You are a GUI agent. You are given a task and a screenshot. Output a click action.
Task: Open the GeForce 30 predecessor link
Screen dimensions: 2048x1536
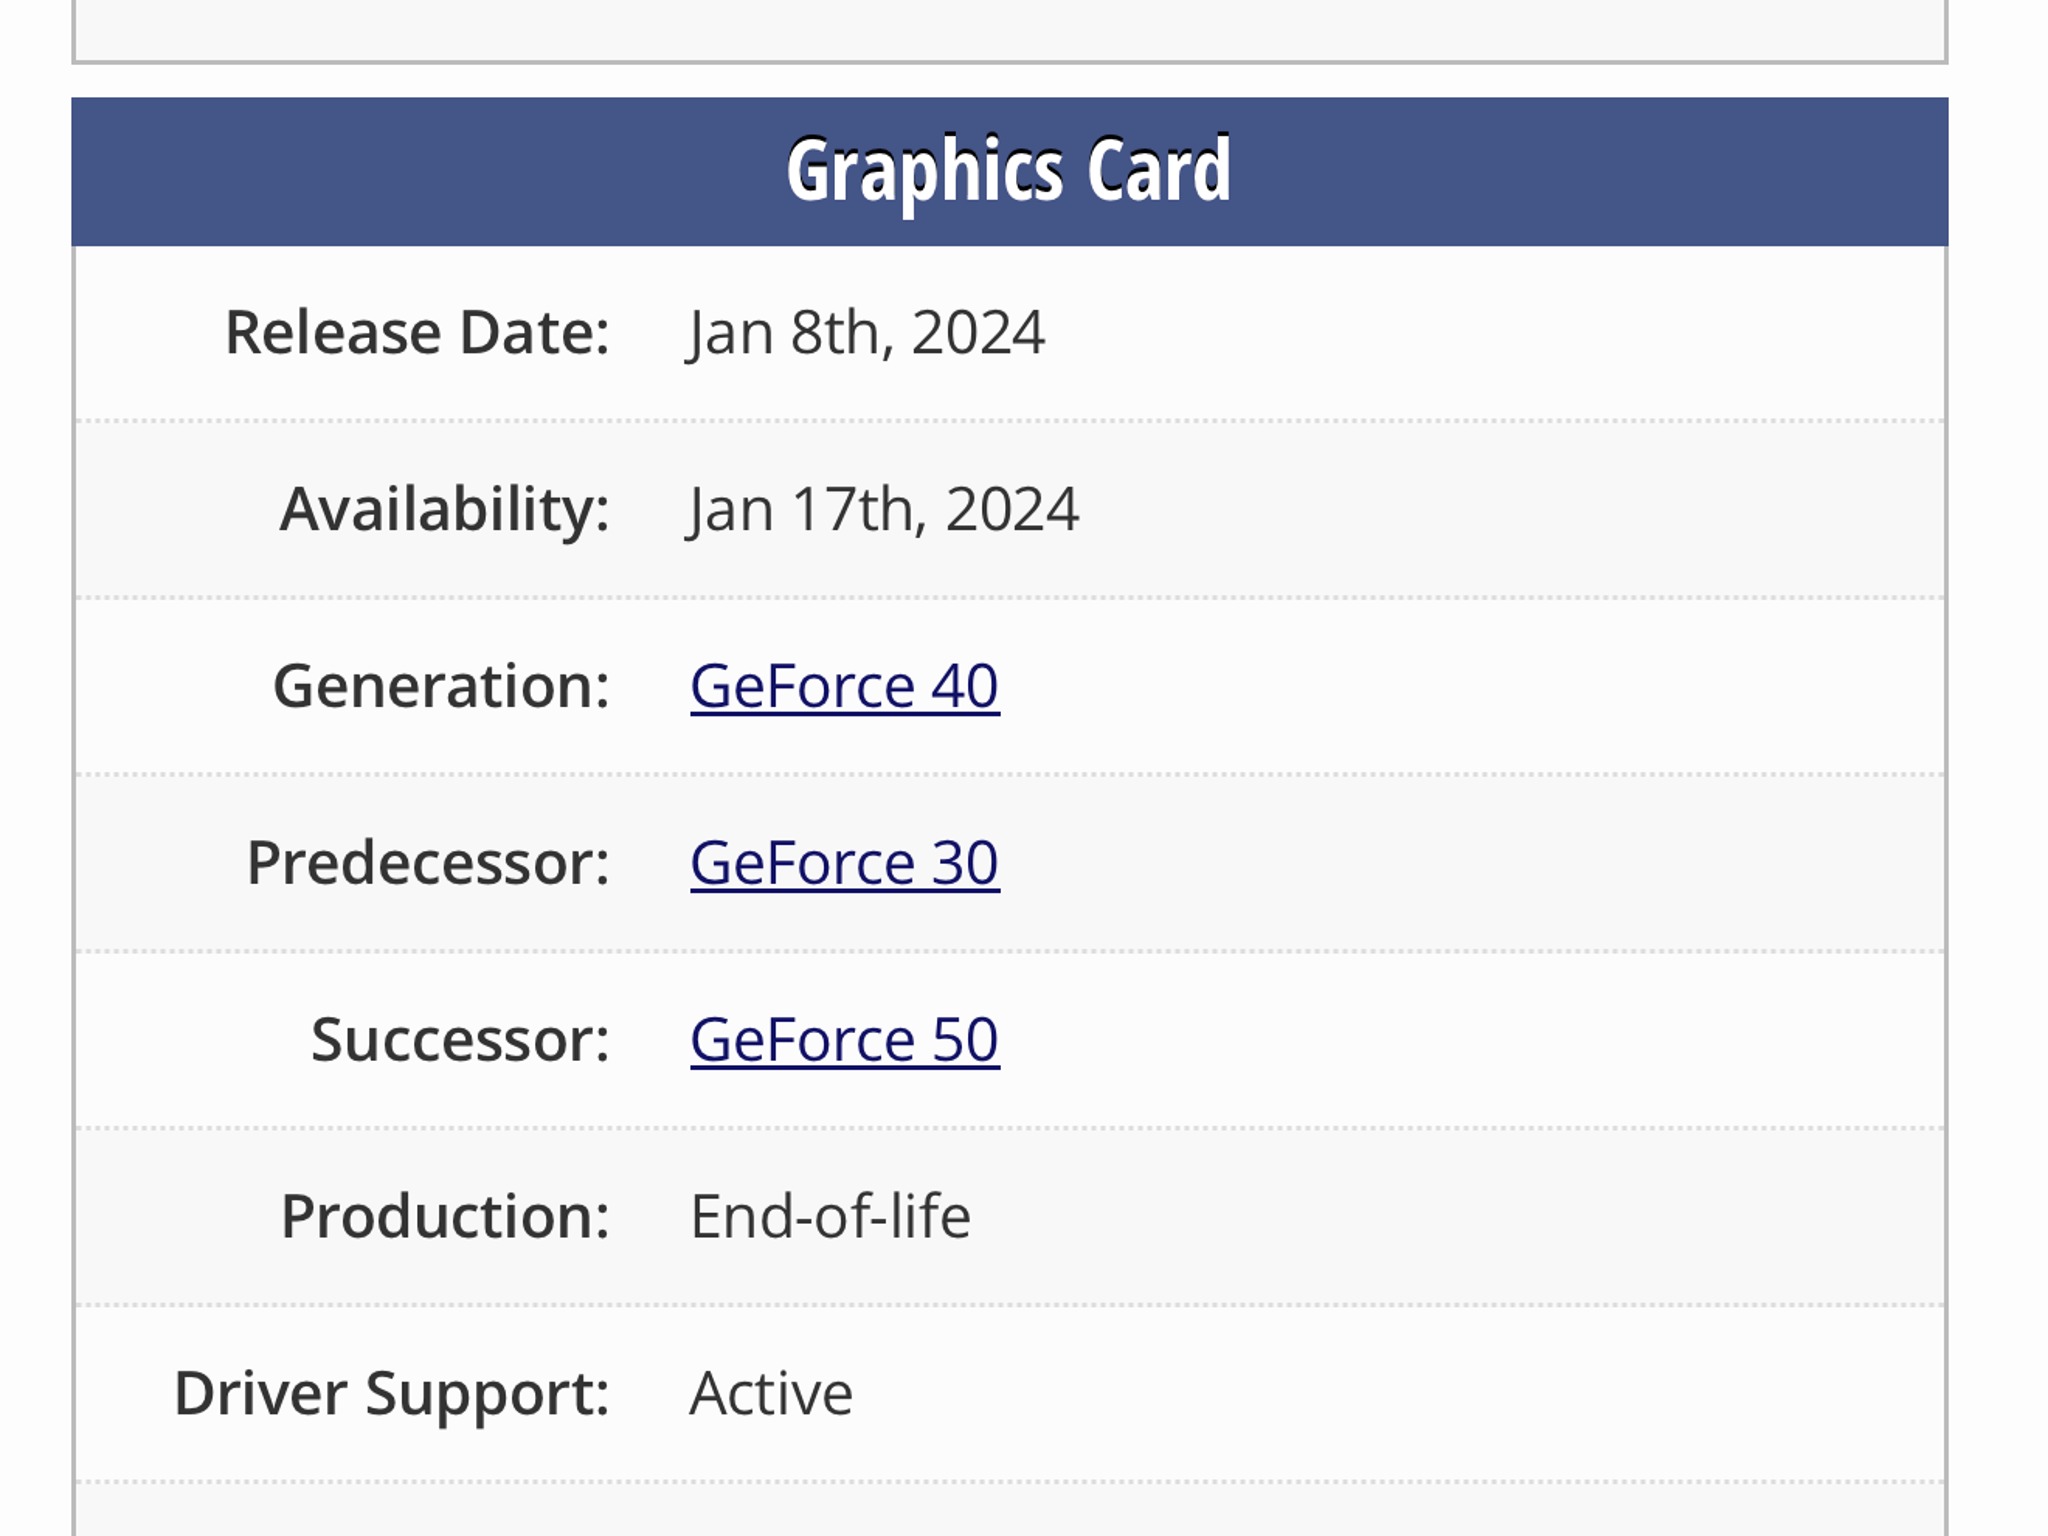(x=844, y=863)
